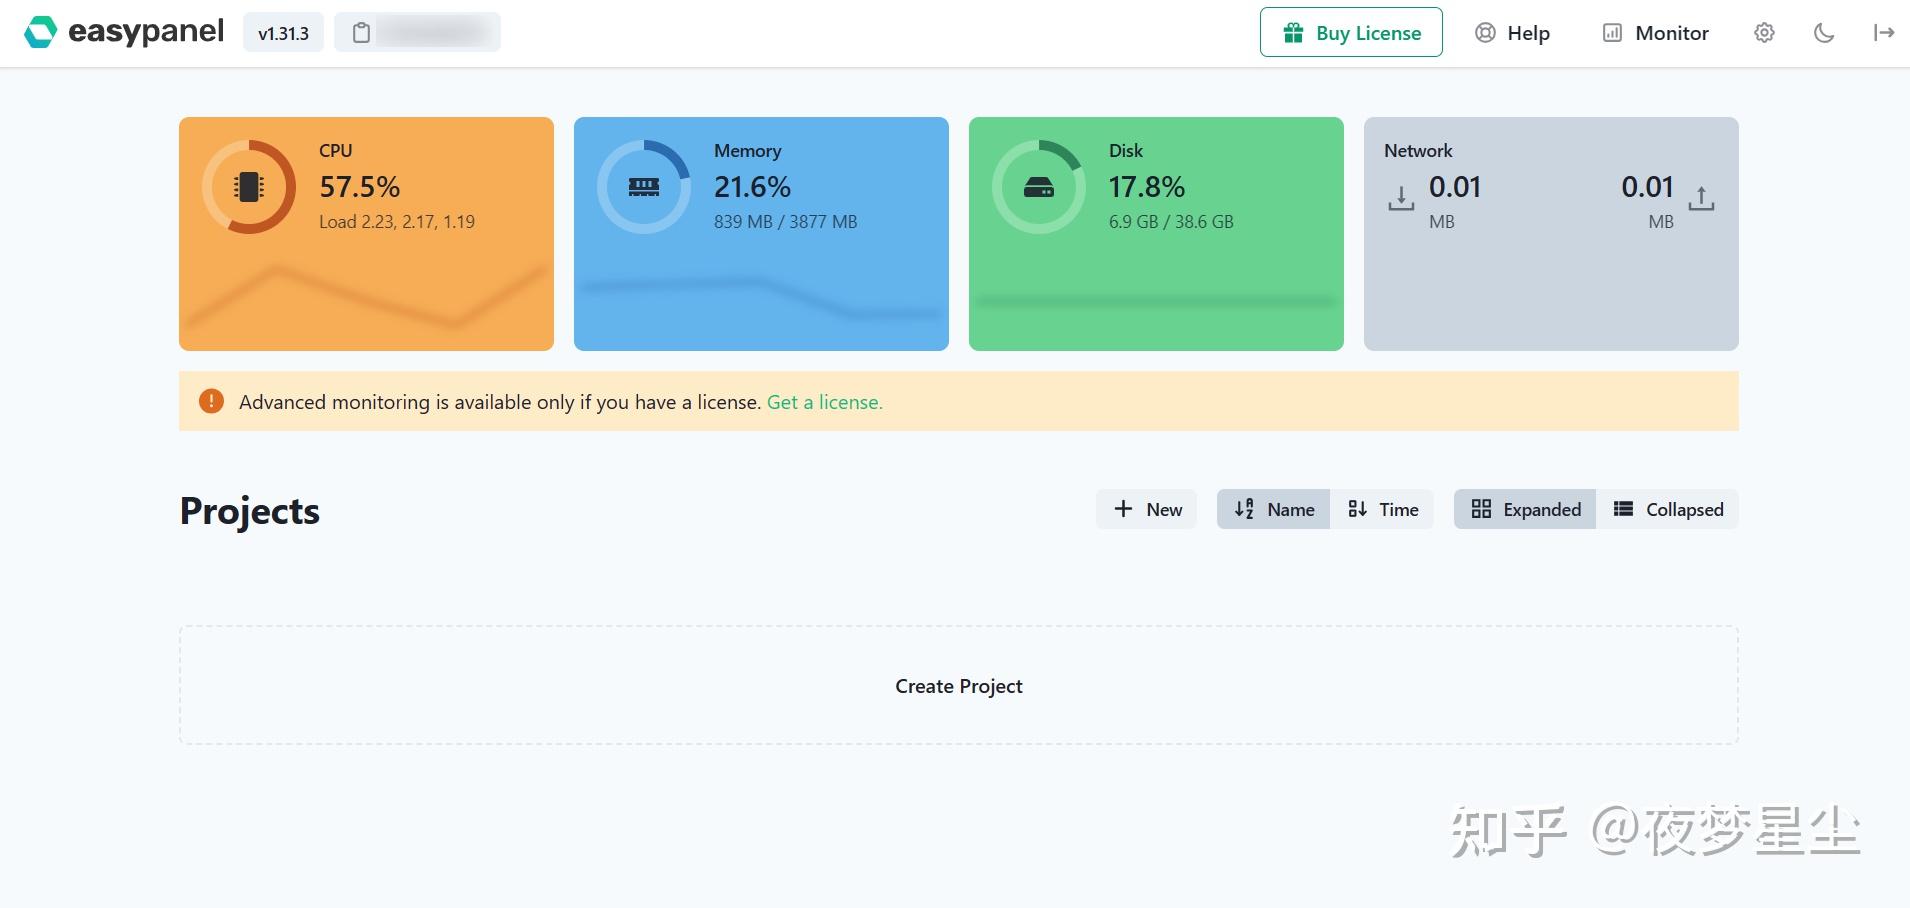Viewport: 1910px width, 908px height.
Task: Click the logout arrow icon
Action: point(1884,33)
